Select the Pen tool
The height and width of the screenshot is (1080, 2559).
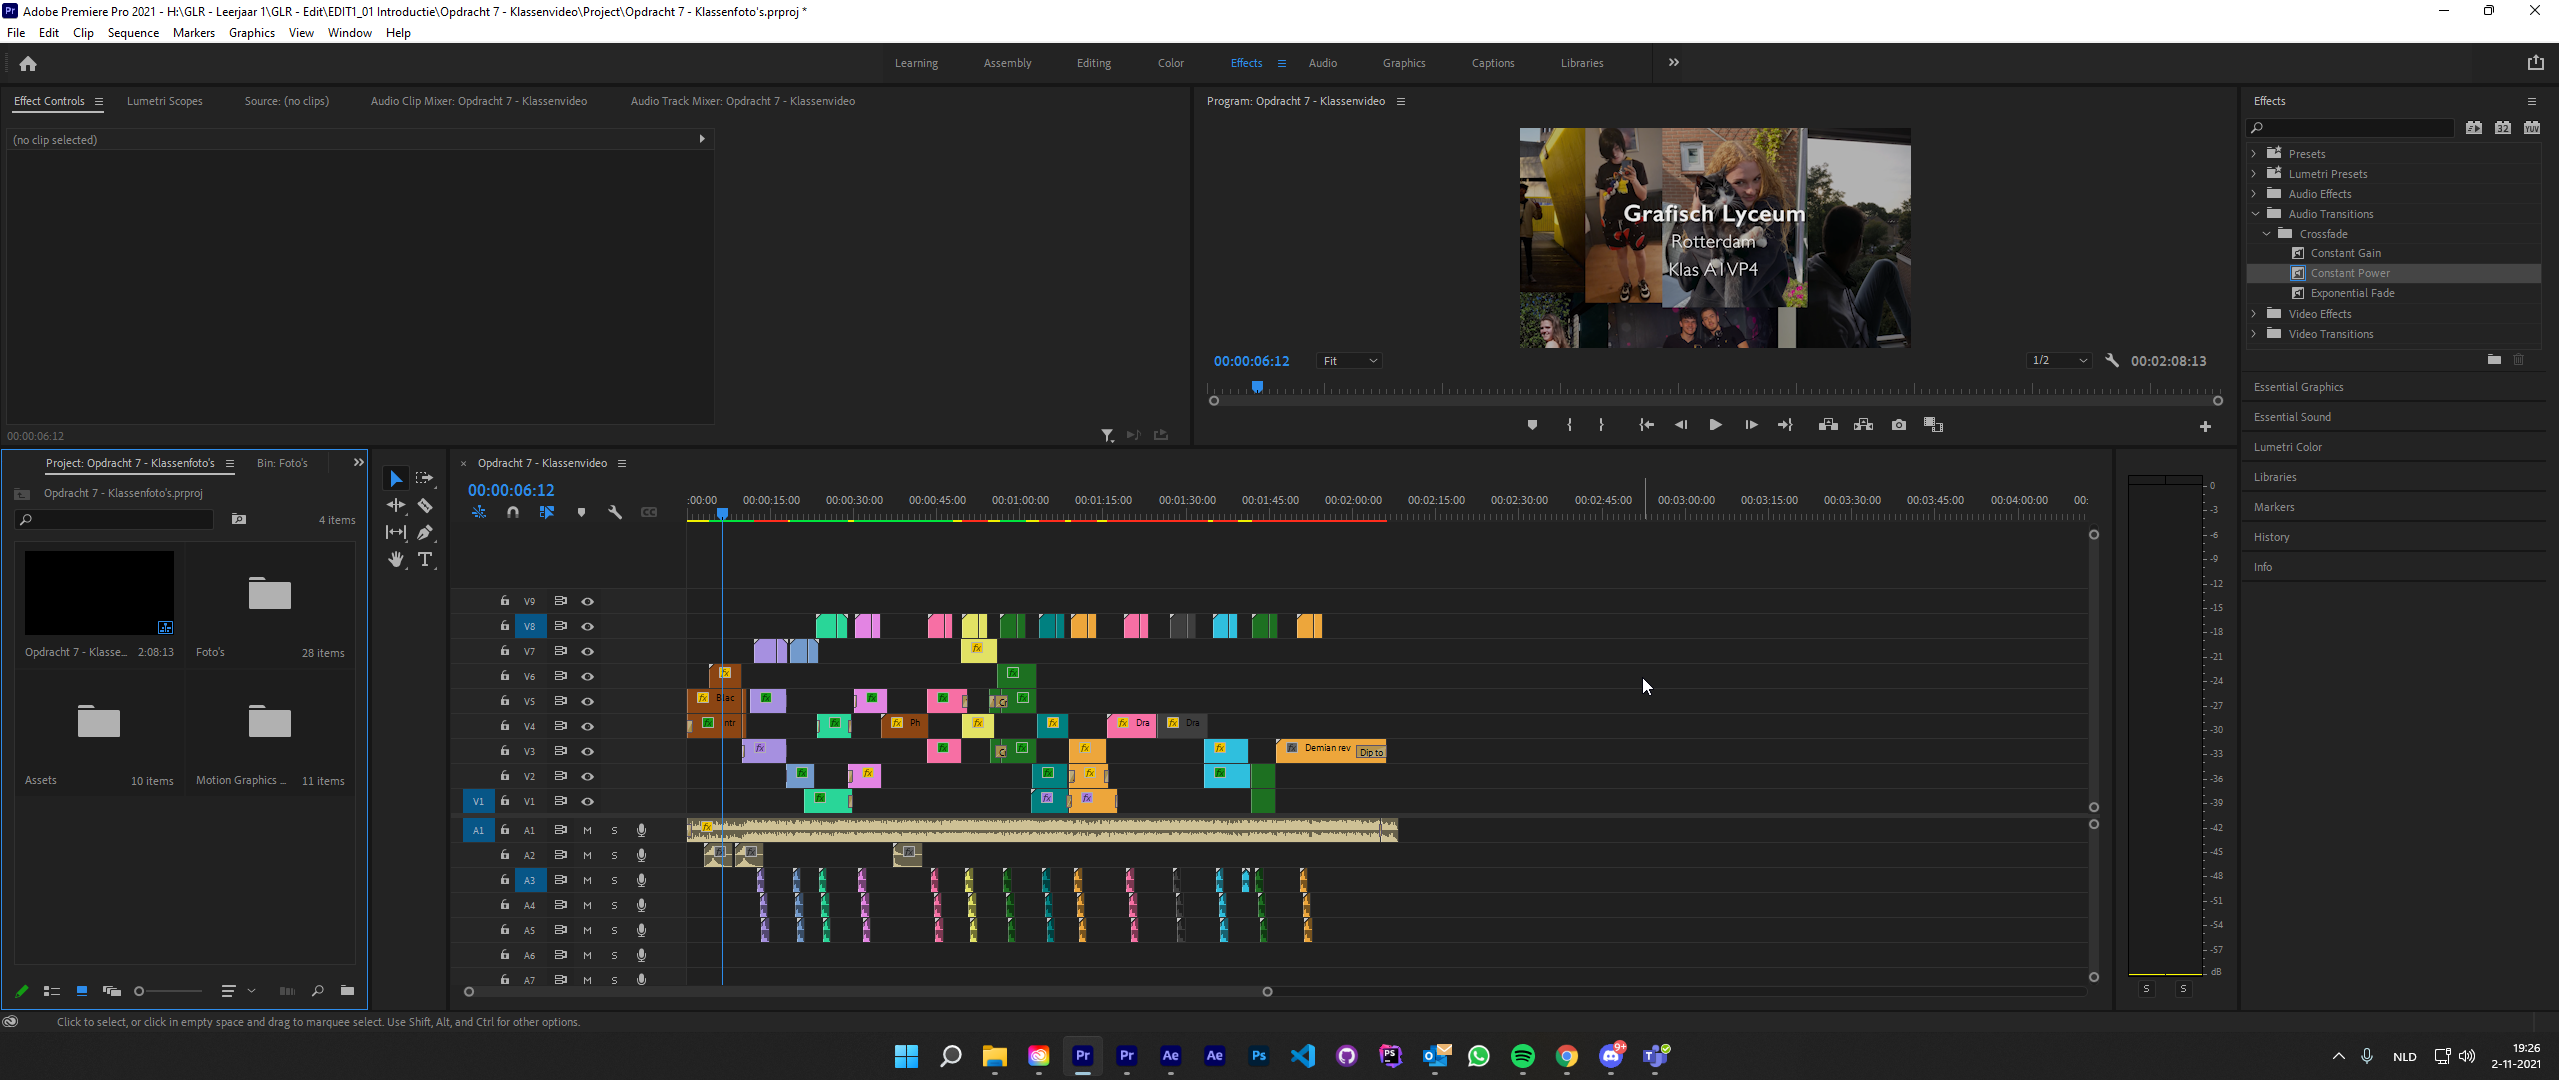[425, 533]
